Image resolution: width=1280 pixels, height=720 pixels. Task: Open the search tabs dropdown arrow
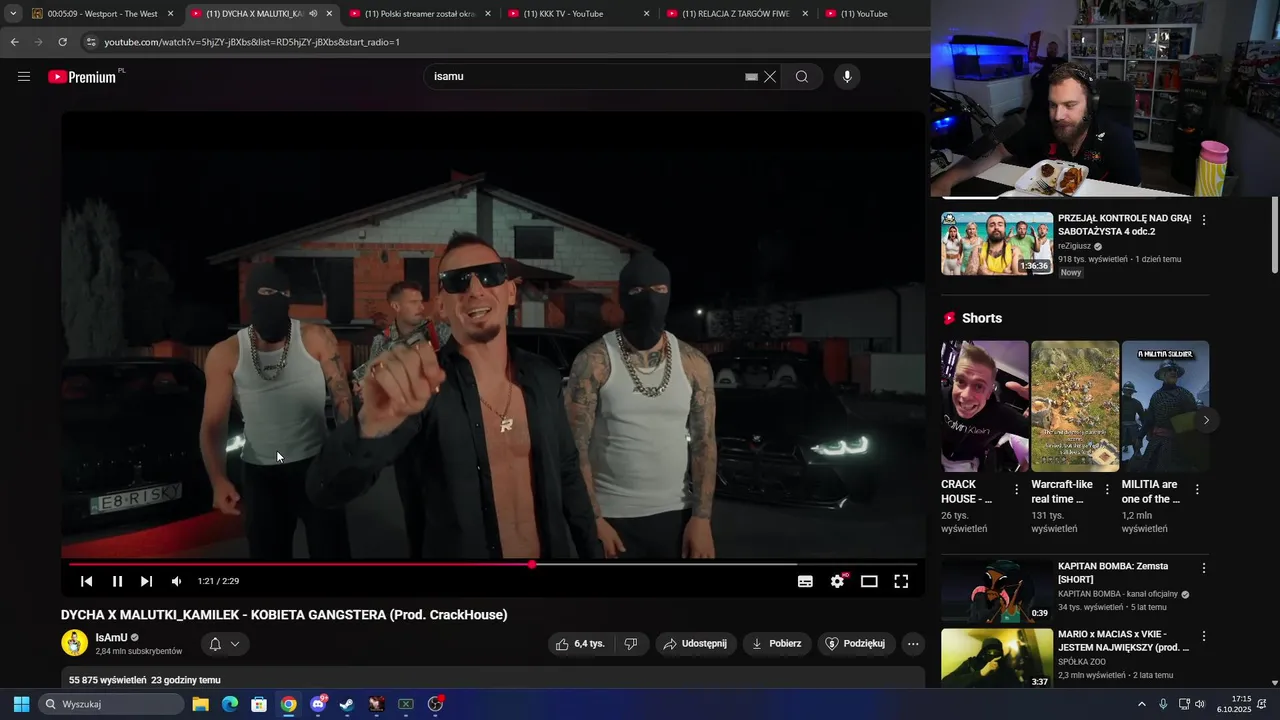pos(12,14)
